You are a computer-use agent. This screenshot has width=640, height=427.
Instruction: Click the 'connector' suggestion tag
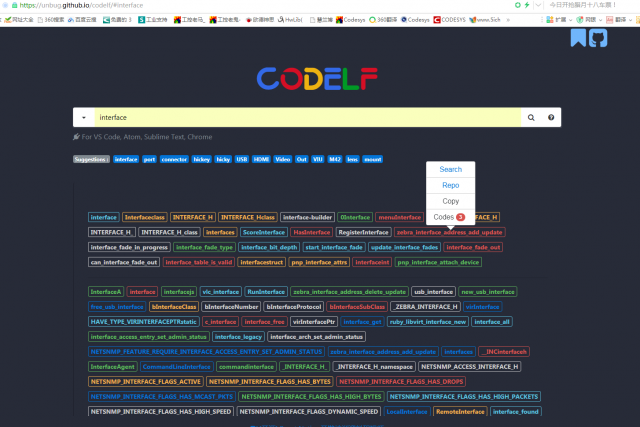[174, 159]
